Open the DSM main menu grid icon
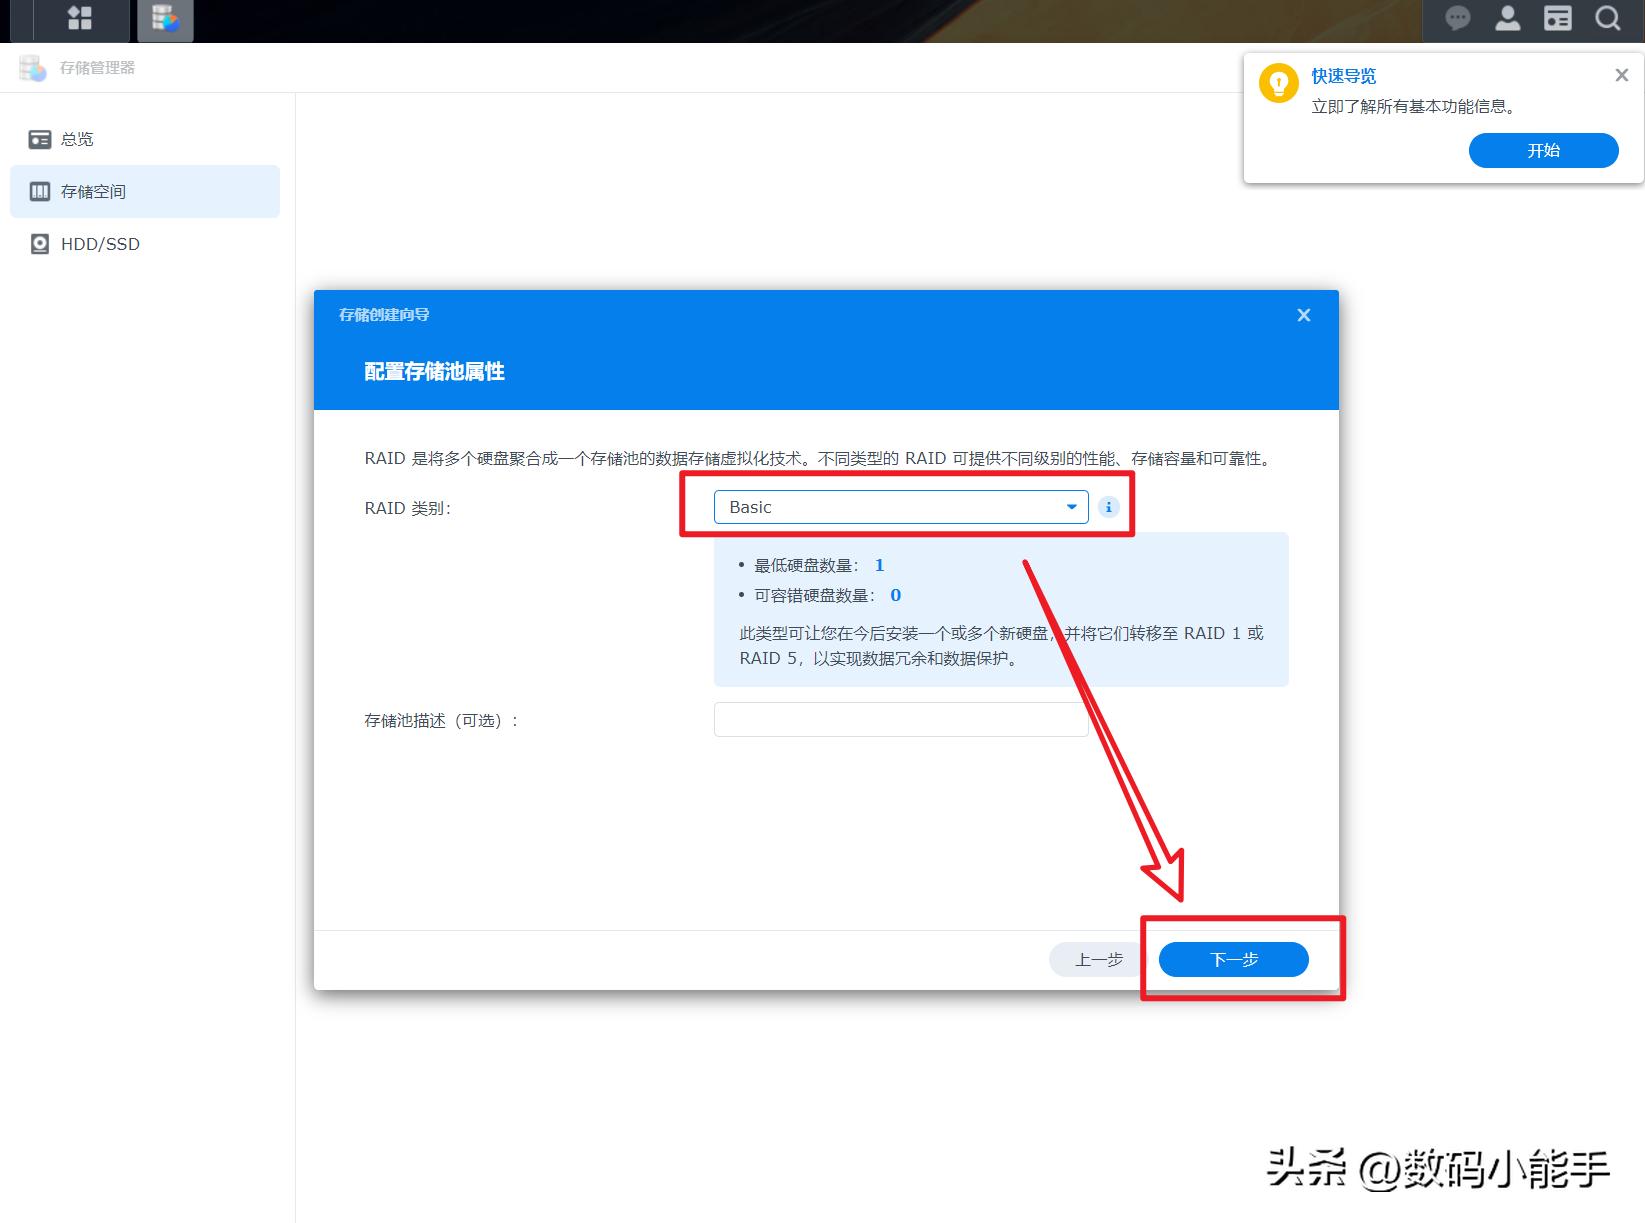Image resolution: width=1645 pixels, height=1223 pixels. [x=79, y=19]
